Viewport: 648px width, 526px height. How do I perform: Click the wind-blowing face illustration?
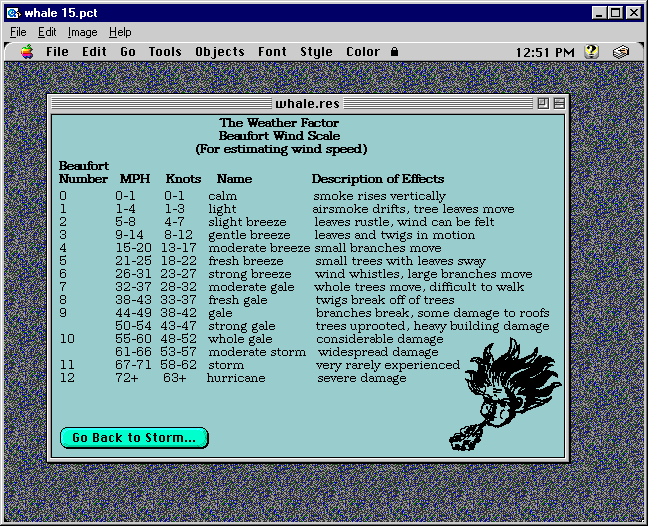pyautogui.click(x=505, y=394)
